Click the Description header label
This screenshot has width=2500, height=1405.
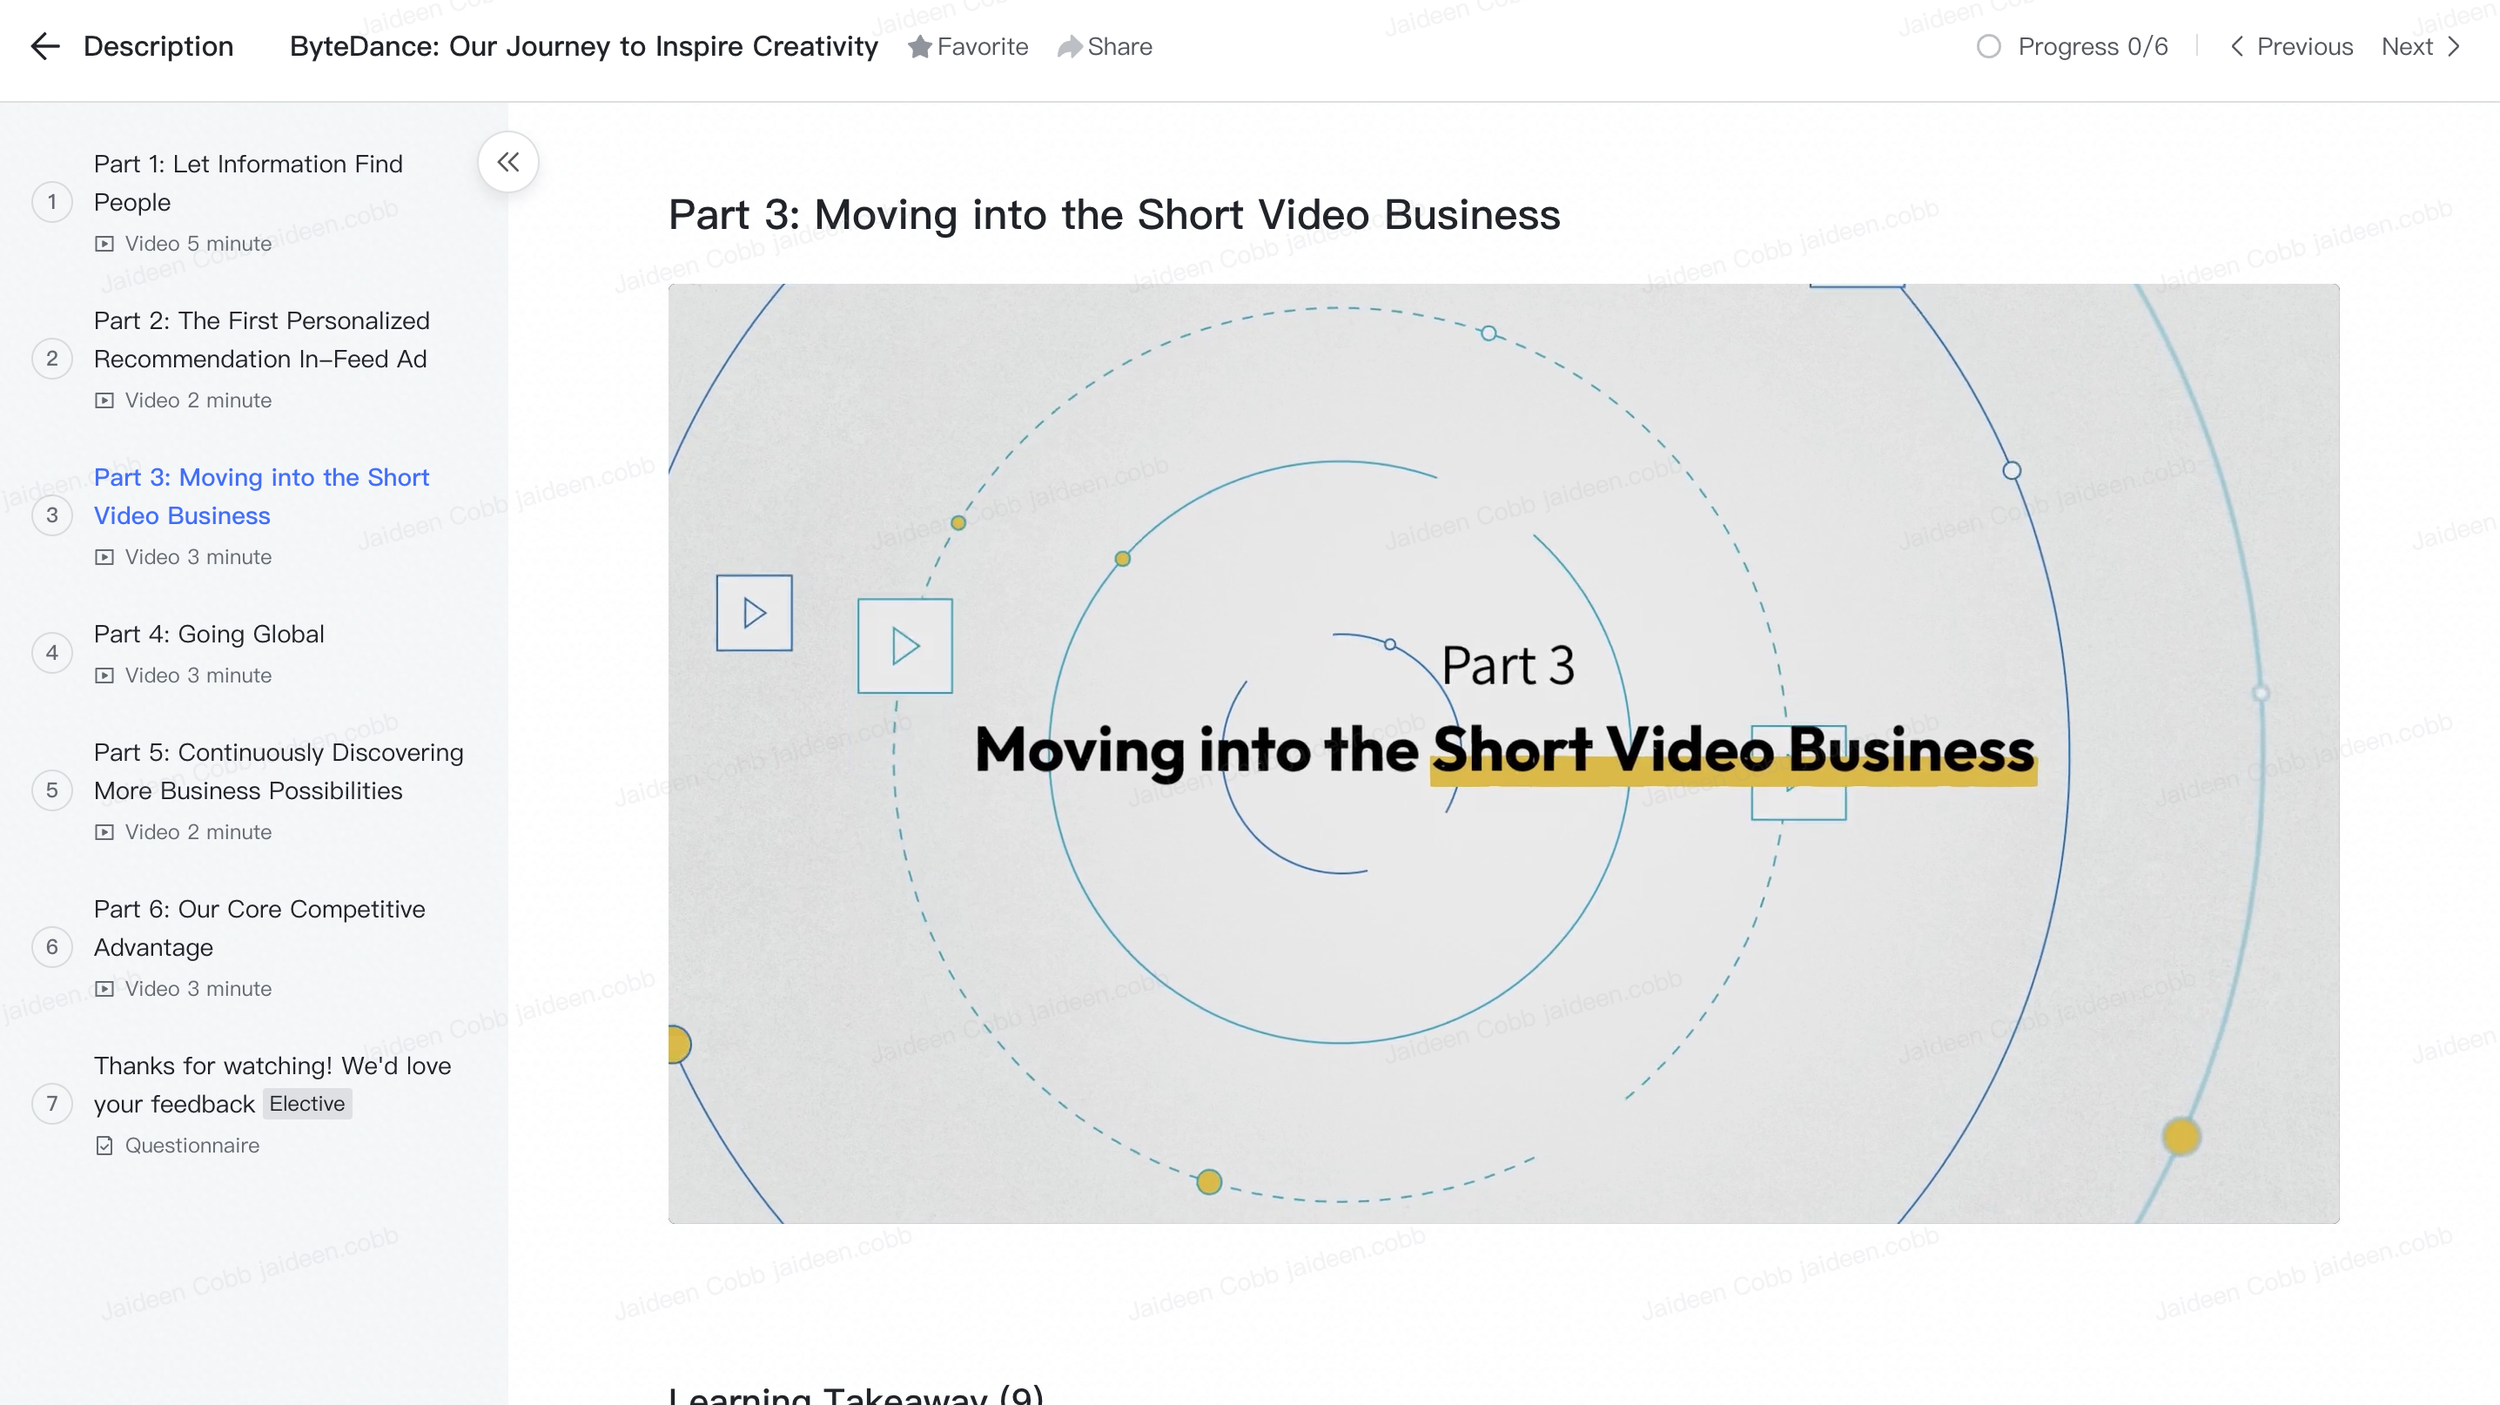tap(158, 47)
